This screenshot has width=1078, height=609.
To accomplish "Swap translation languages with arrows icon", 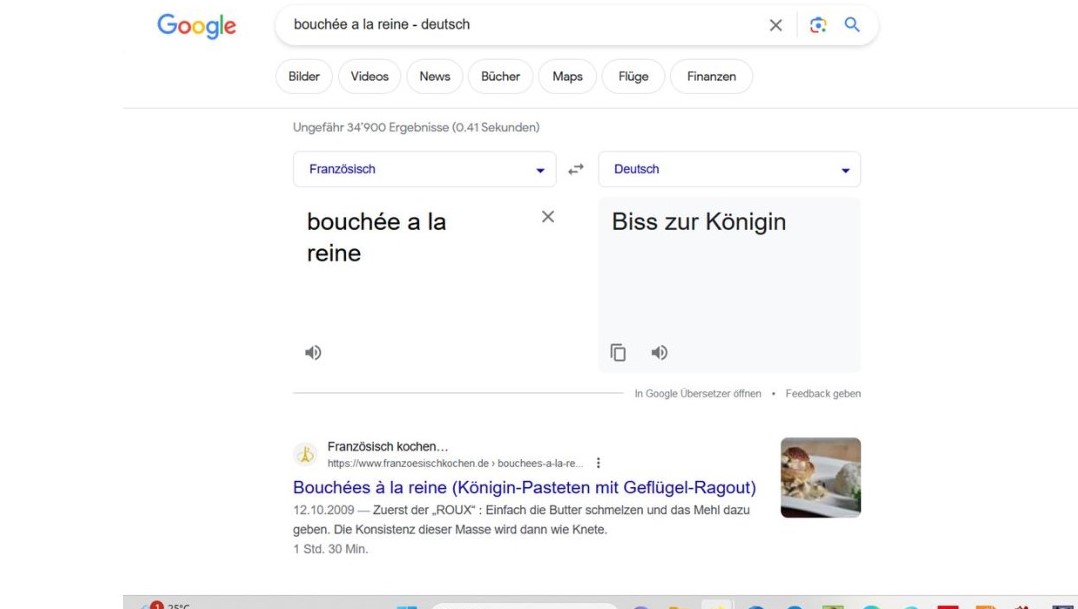I will (x=576, y=170).
